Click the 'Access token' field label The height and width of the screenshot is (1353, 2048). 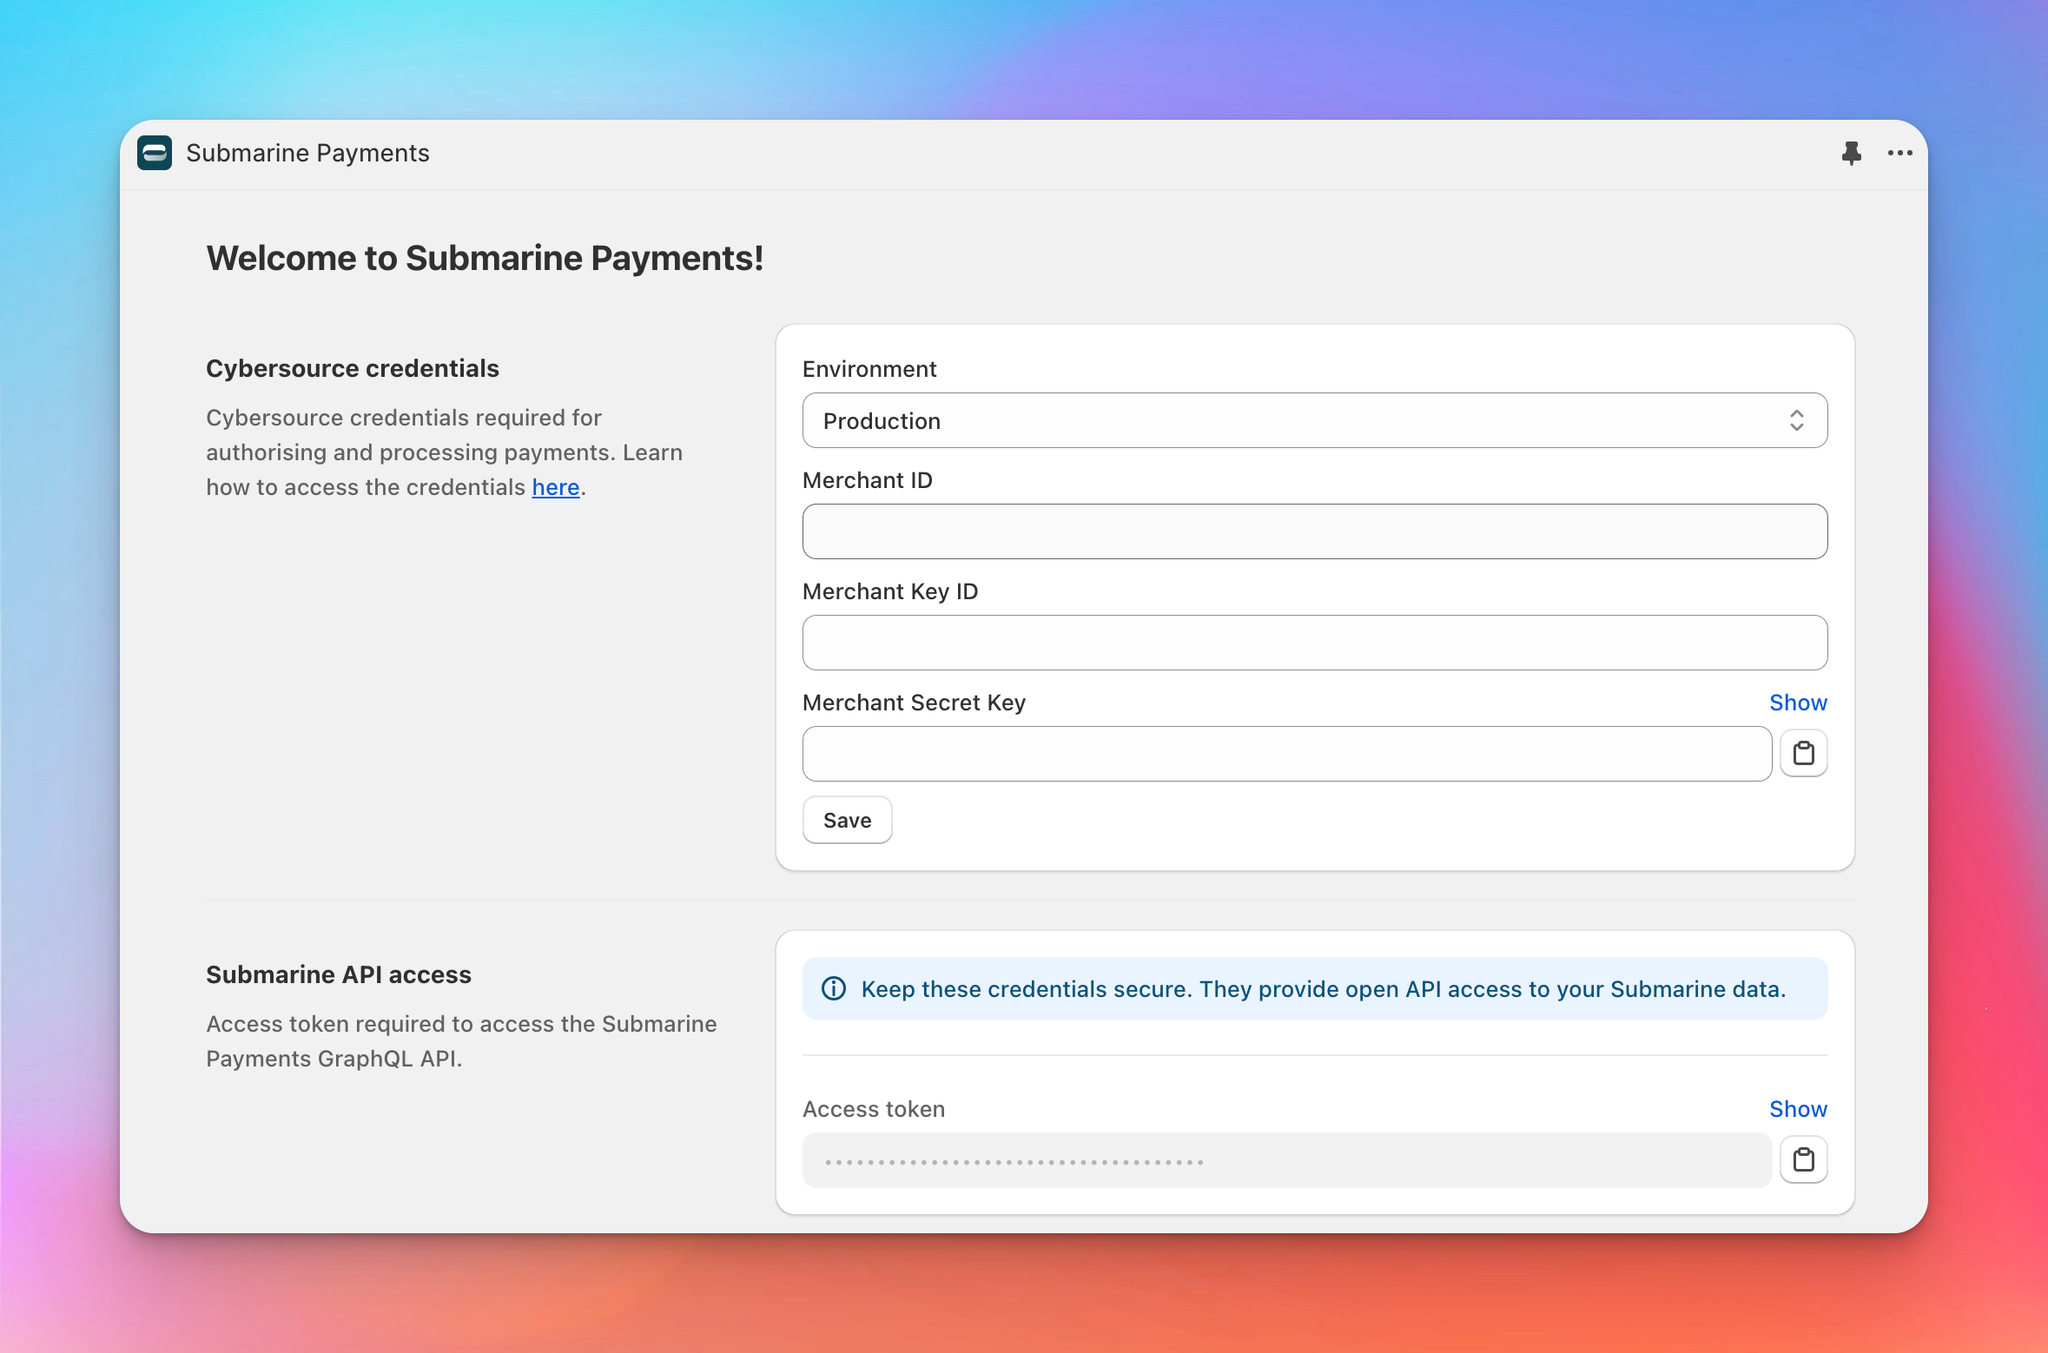coord(873,1109)
